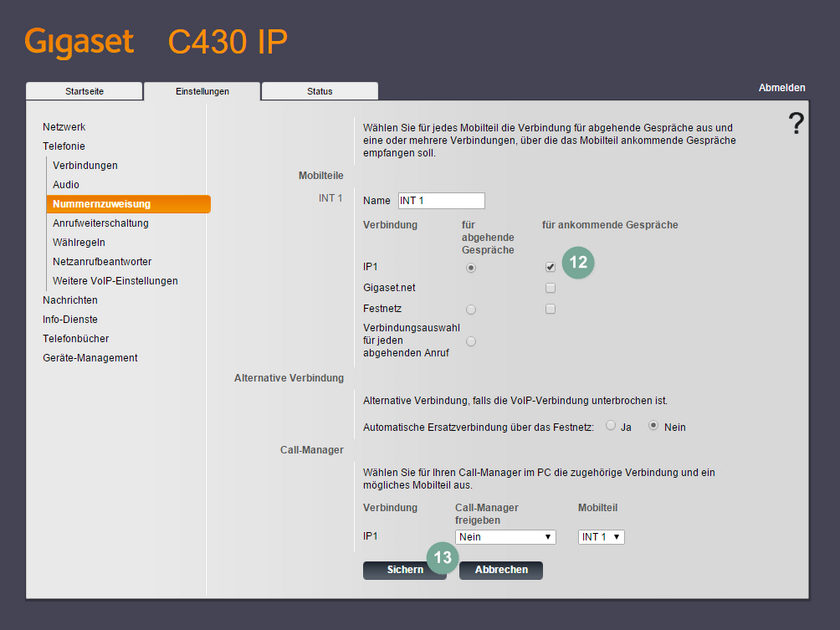Check Festnetz for incoming calls
The width and height of the screenshot is (840, 630).
pos(550,309)
